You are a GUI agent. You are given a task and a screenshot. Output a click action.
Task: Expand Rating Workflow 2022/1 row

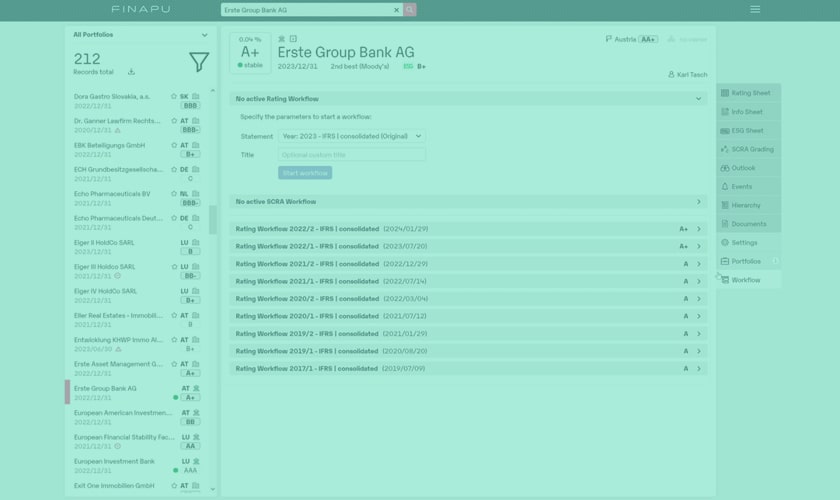(468, 247)
